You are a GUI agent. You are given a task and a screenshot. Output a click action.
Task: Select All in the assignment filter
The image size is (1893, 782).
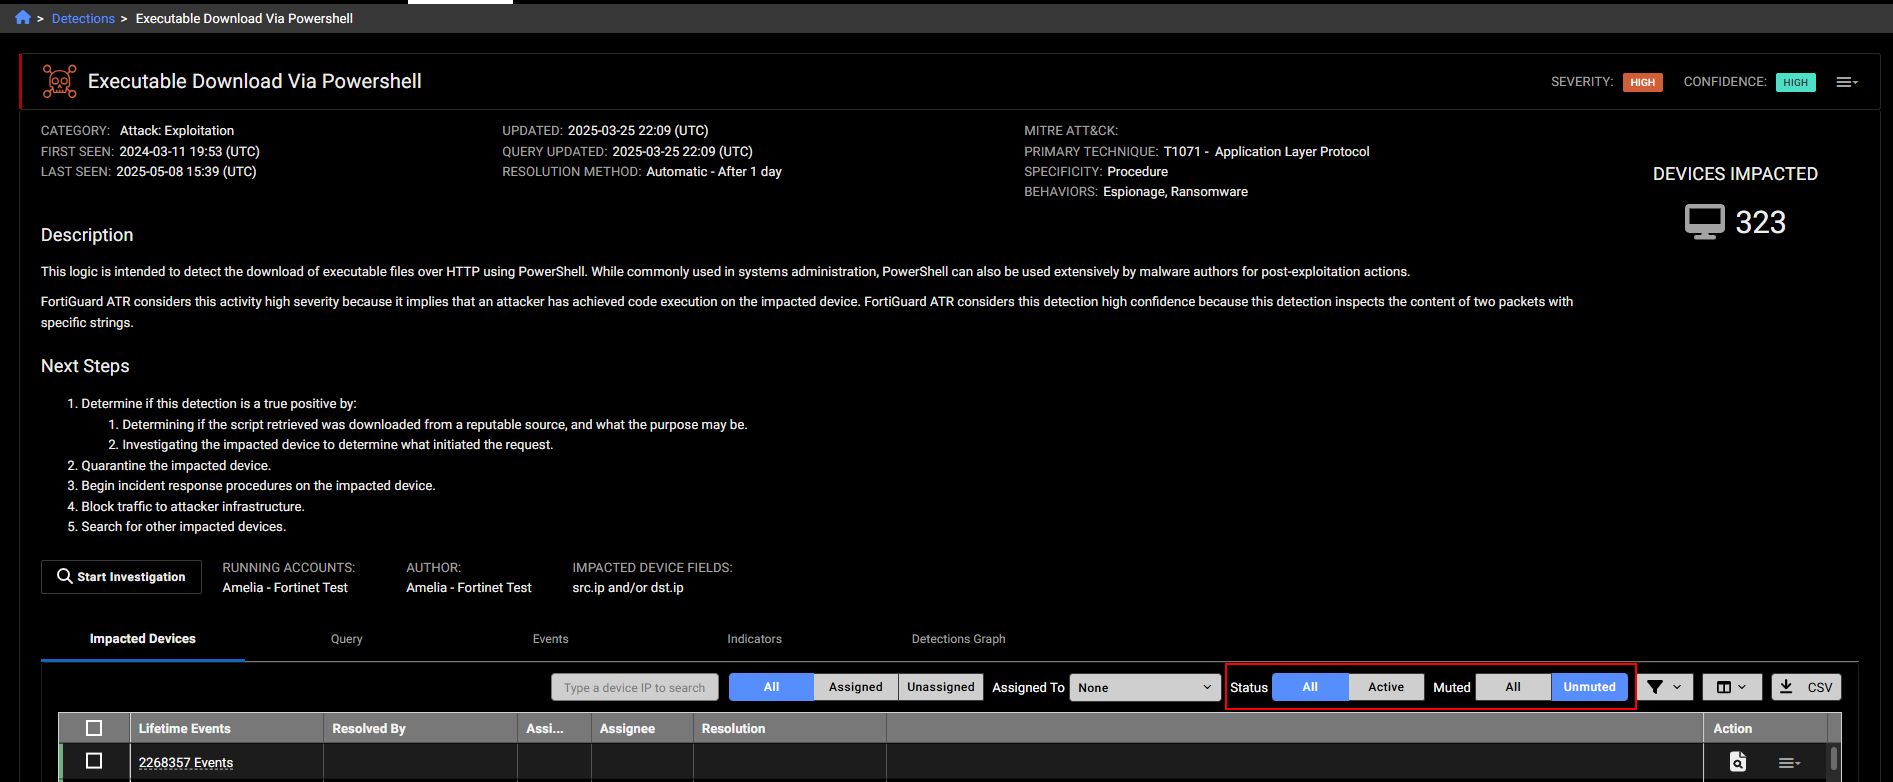point(771,687)
